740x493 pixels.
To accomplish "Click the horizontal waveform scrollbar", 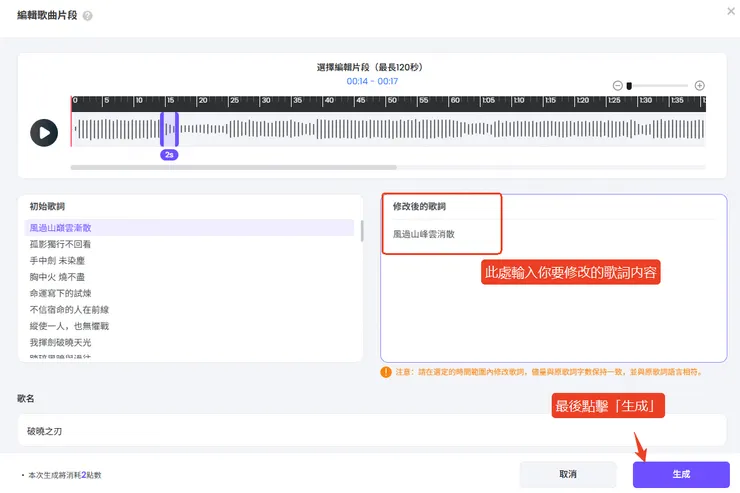I will (x=234, y=167).
